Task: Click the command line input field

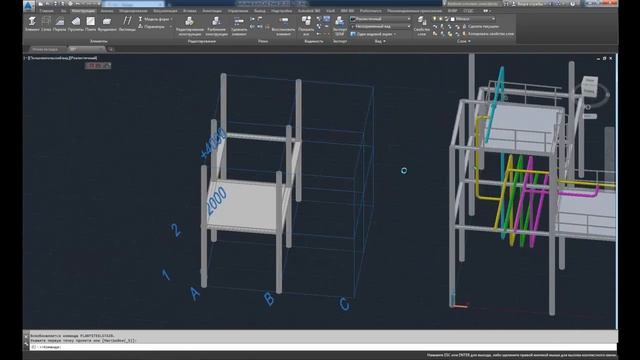Action: pos(322,347)
